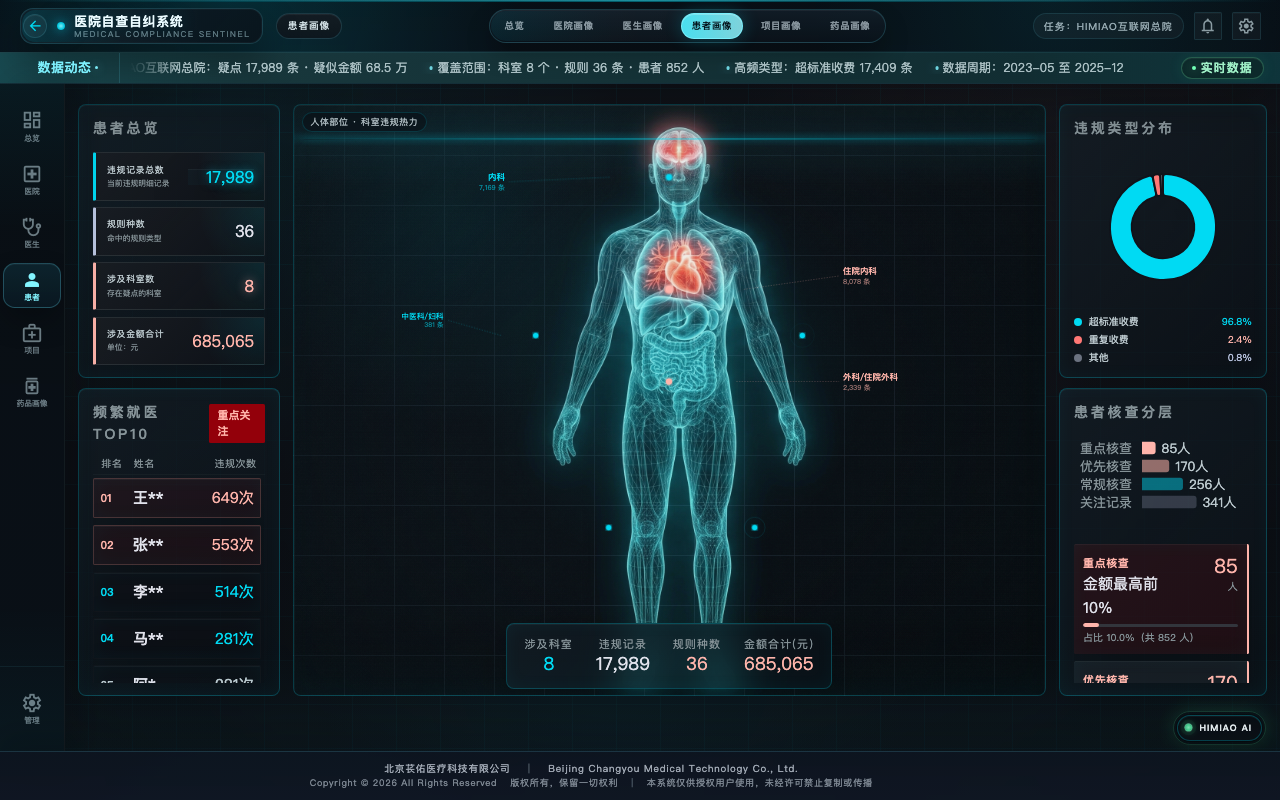Click the back arrow button
The width and height of the screenshot is (1280, 800).
[36, 26]
